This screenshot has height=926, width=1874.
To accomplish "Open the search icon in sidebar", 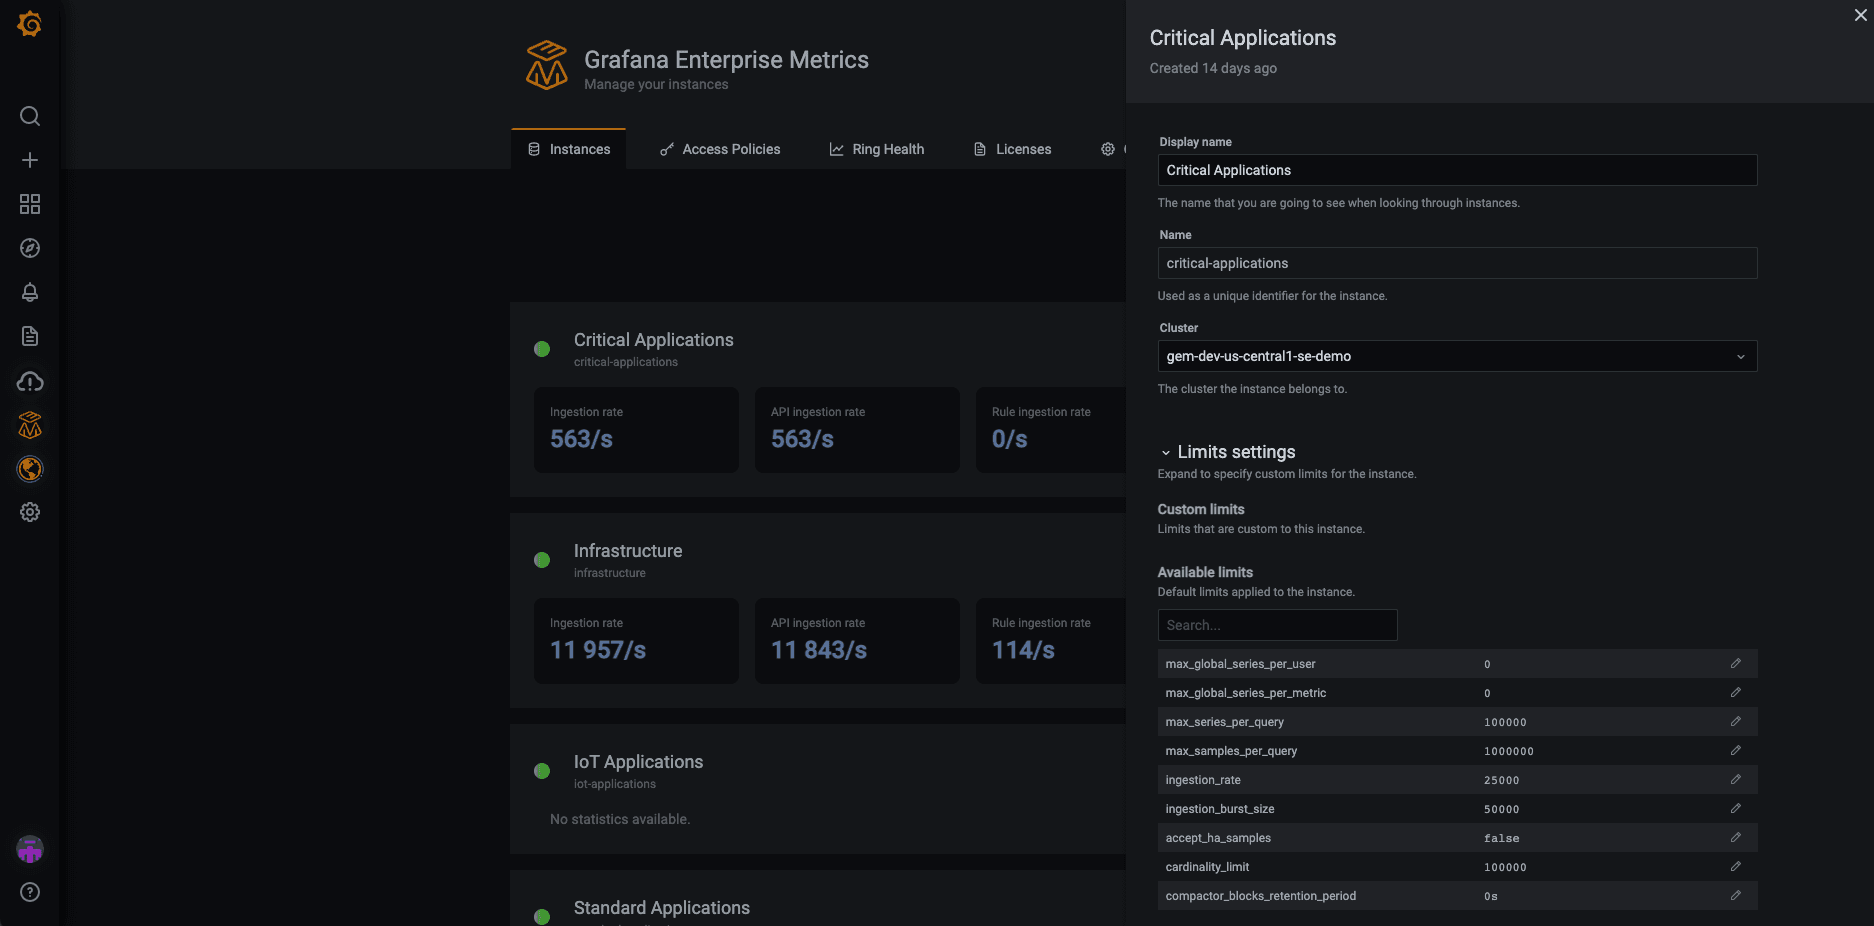I will pyautogui.click(x=30, y=116).
